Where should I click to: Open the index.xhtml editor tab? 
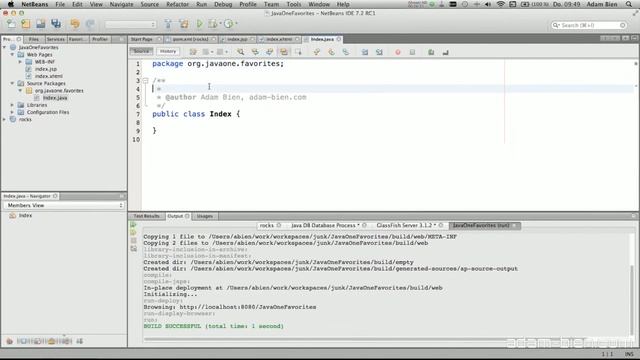[280, 39]
